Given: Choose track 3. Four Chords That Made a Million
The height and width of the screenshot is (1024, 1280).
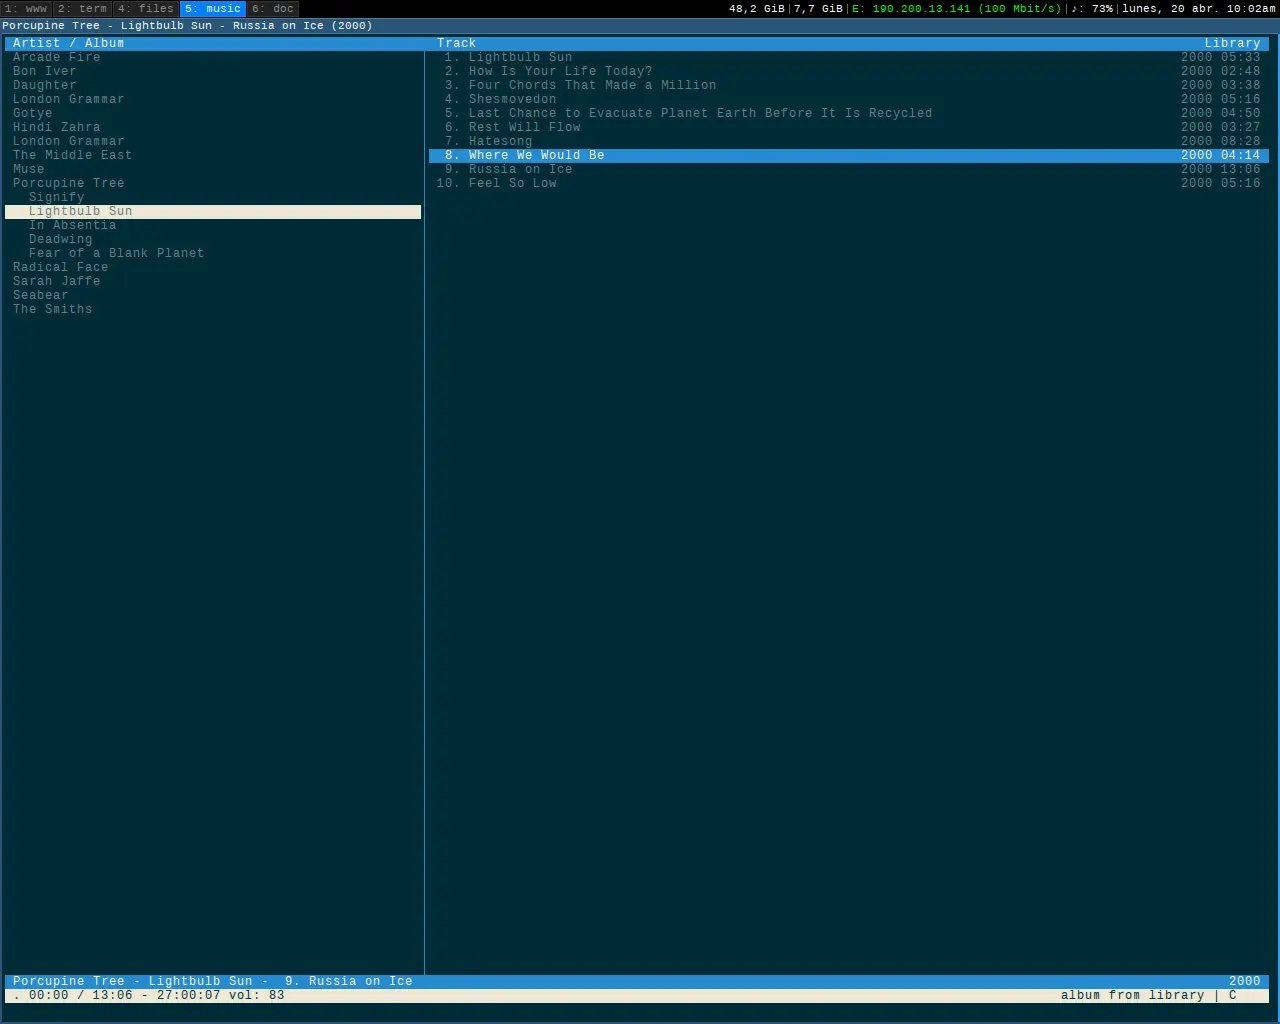Looking at the screenshot, I should click(849, 86).
